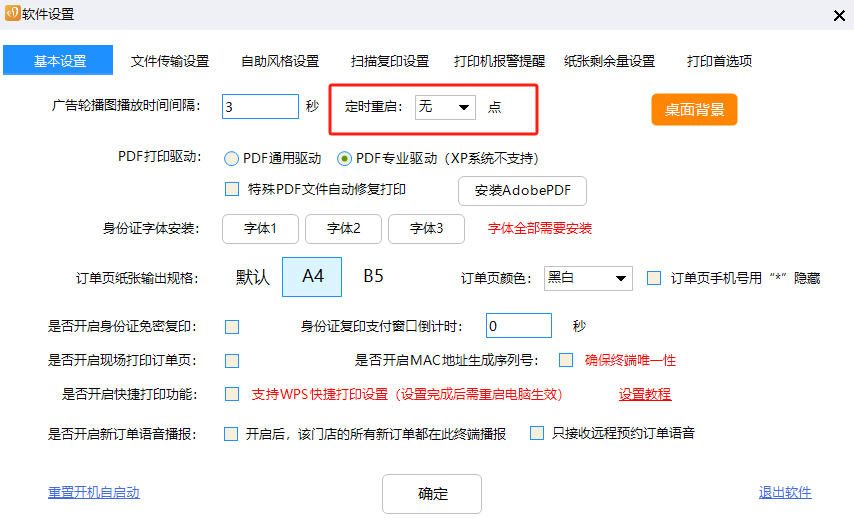Go to 扫描复印设置 tab
Viewport: 854px width, 522px height.
[390, 61]
